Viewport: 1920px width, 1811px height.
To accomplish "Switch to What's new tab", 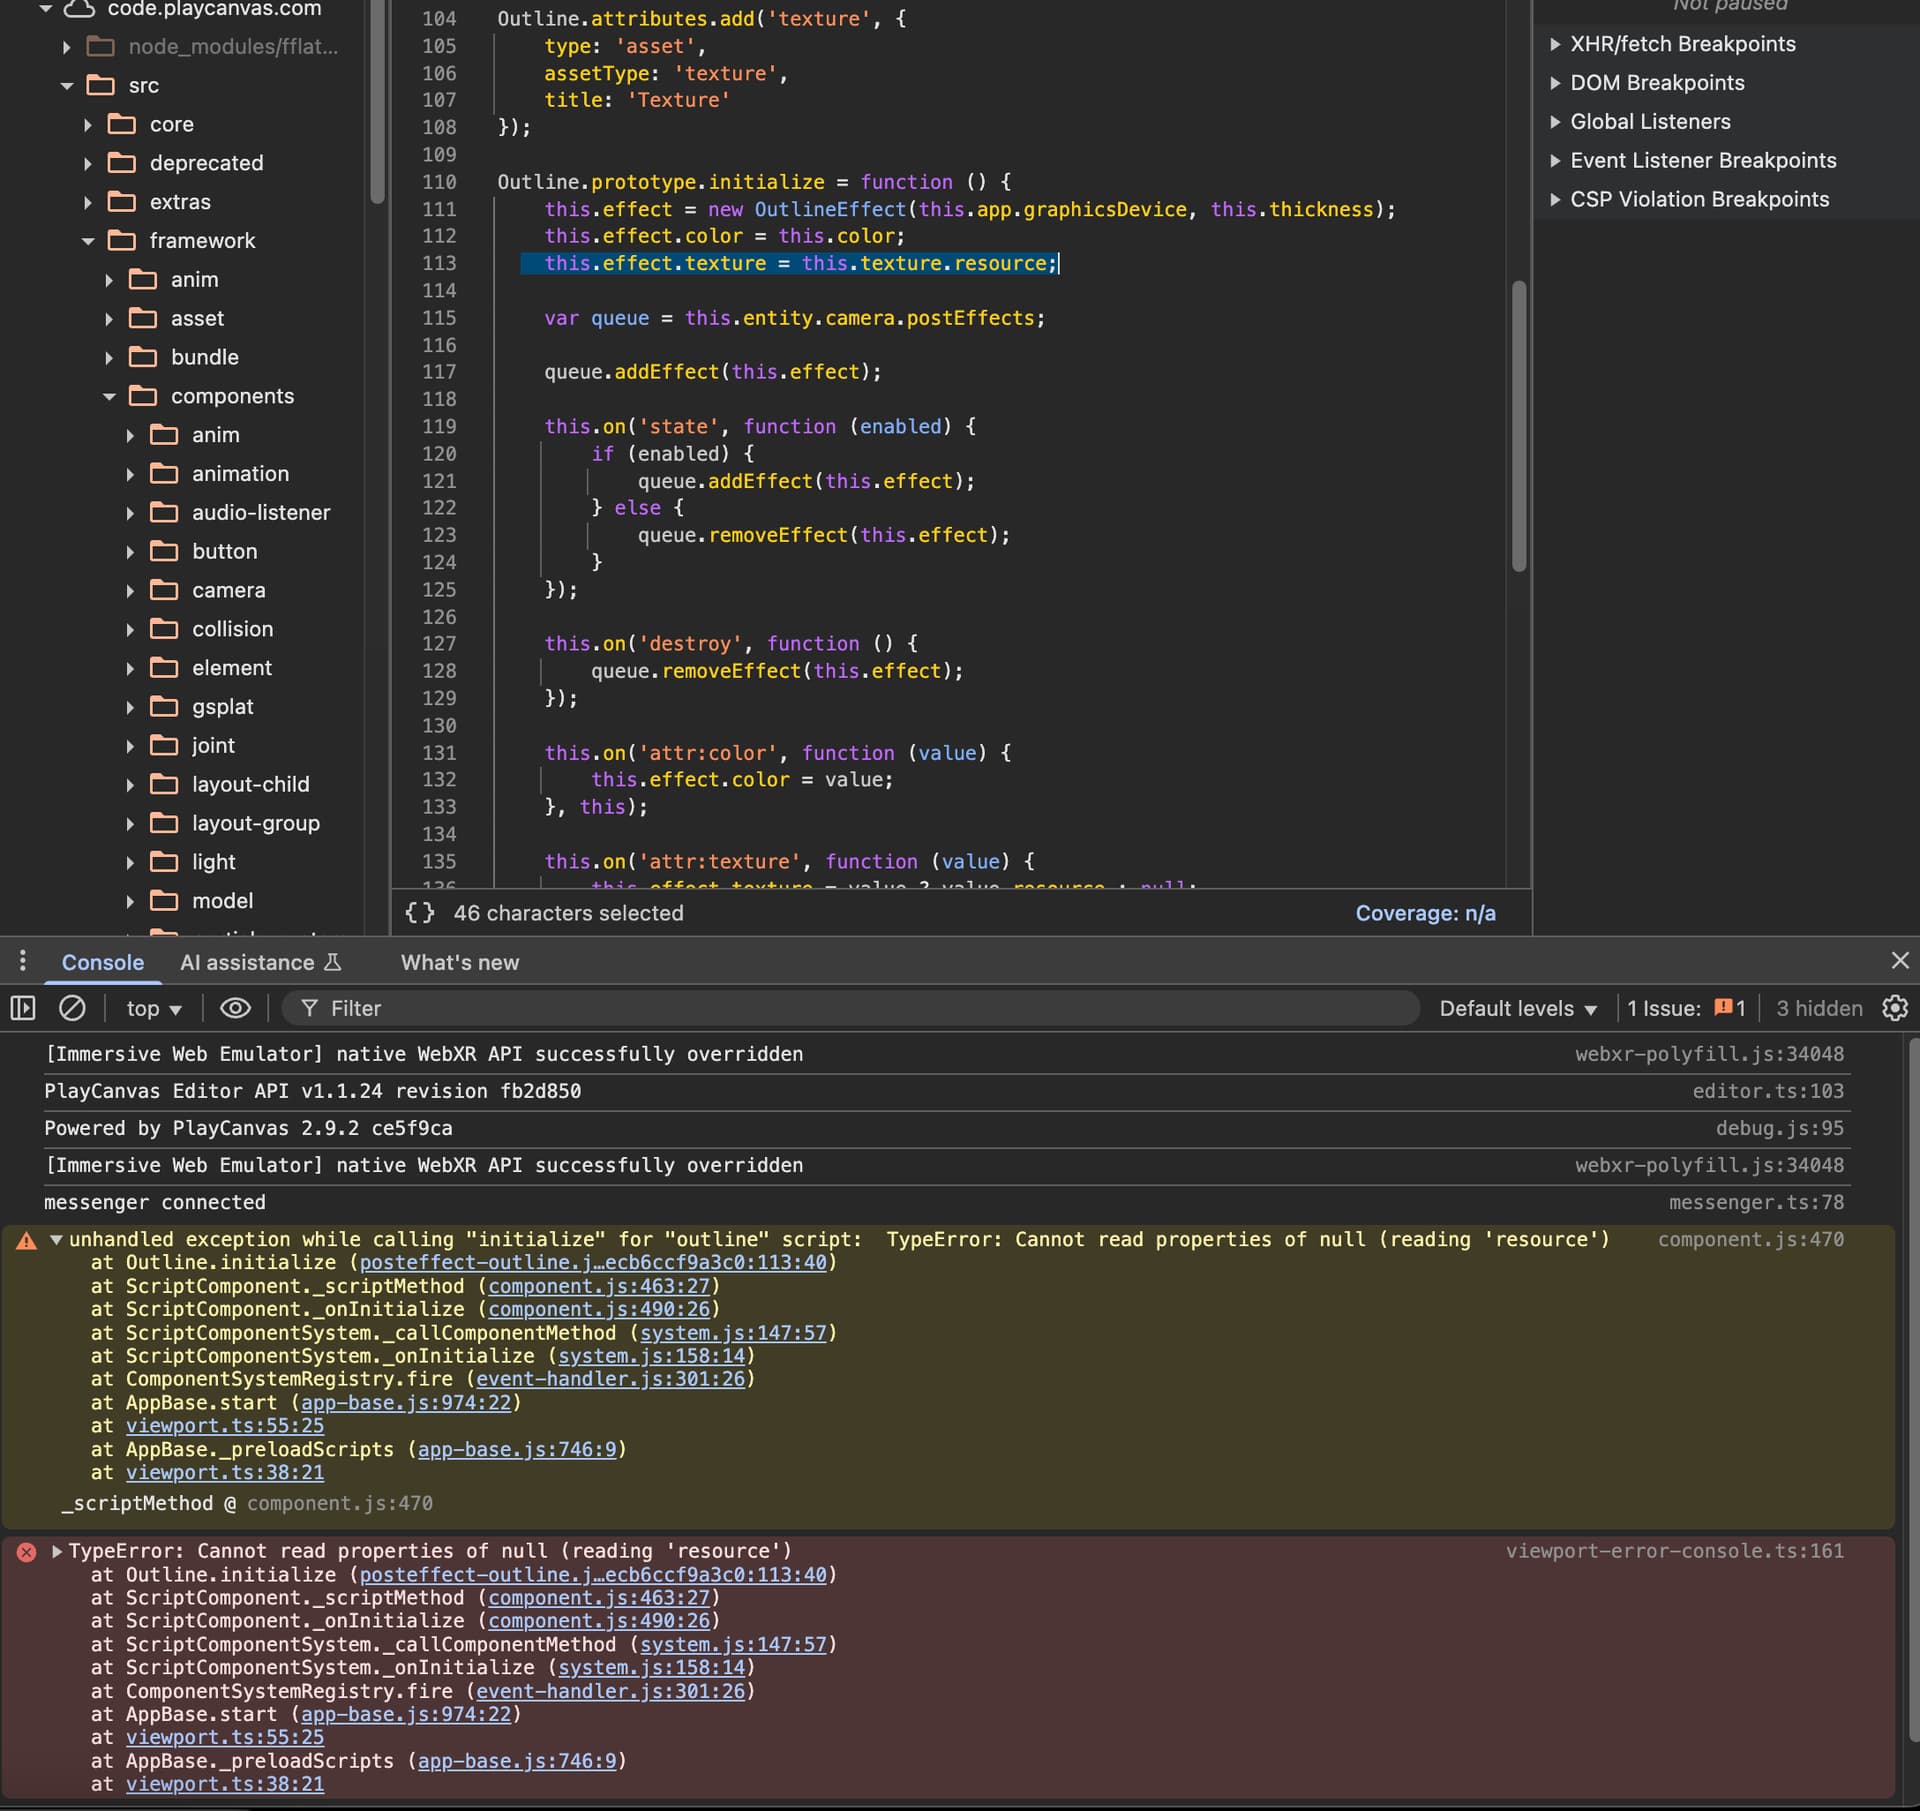I will (x=460, y=962).
